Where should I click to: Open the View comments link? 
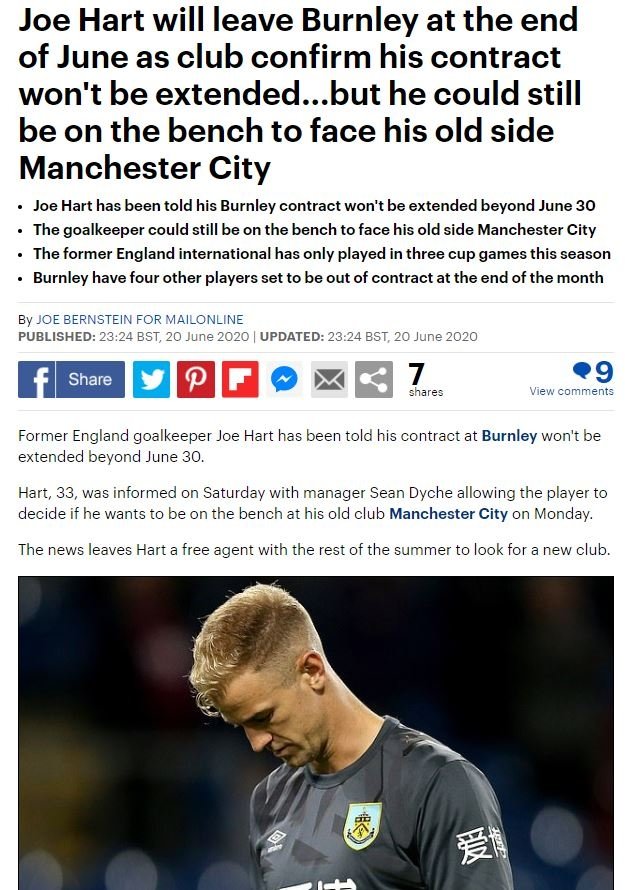(x=571, y=391)
